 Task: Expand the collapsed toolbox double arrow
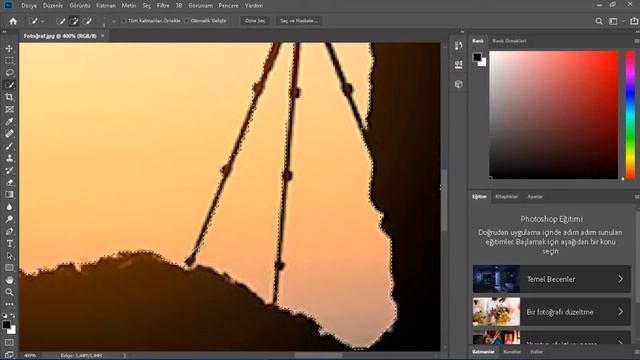4,31
